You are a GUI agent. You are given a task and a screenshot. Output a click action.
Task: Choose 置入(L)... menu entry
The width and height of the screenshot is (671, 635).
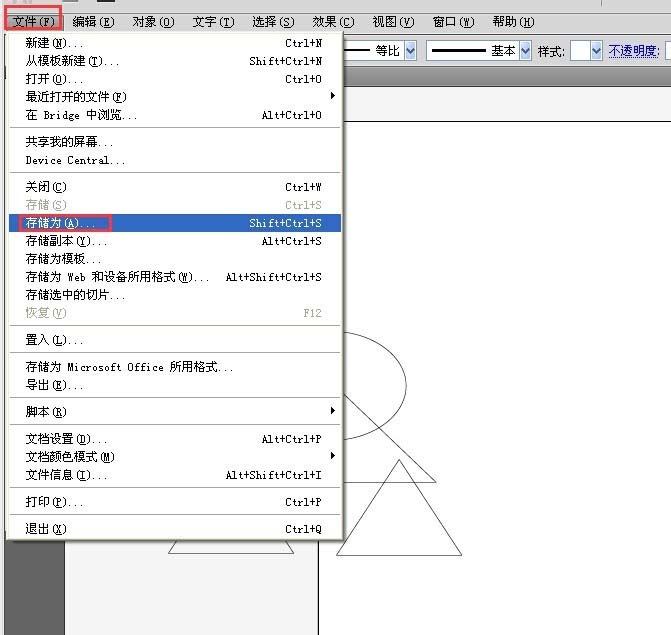pos(175,340)
